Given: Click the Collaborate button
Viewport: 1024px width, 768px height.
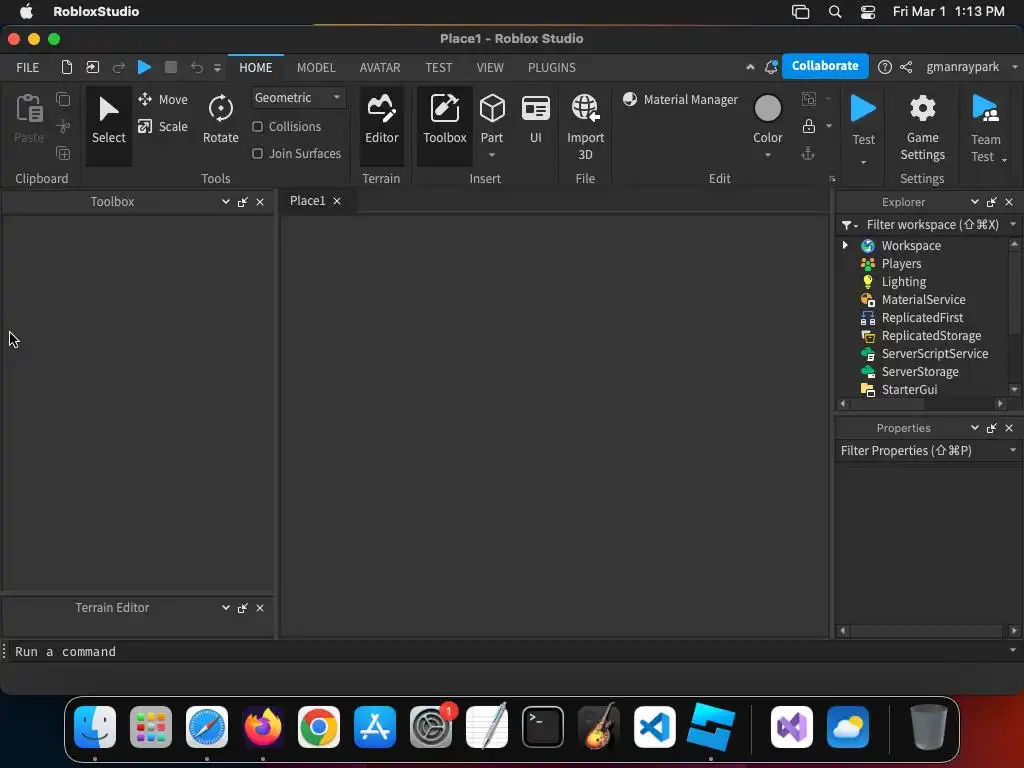Looking at the screenshot, I should pyautogui.click(x=825, y=66).
